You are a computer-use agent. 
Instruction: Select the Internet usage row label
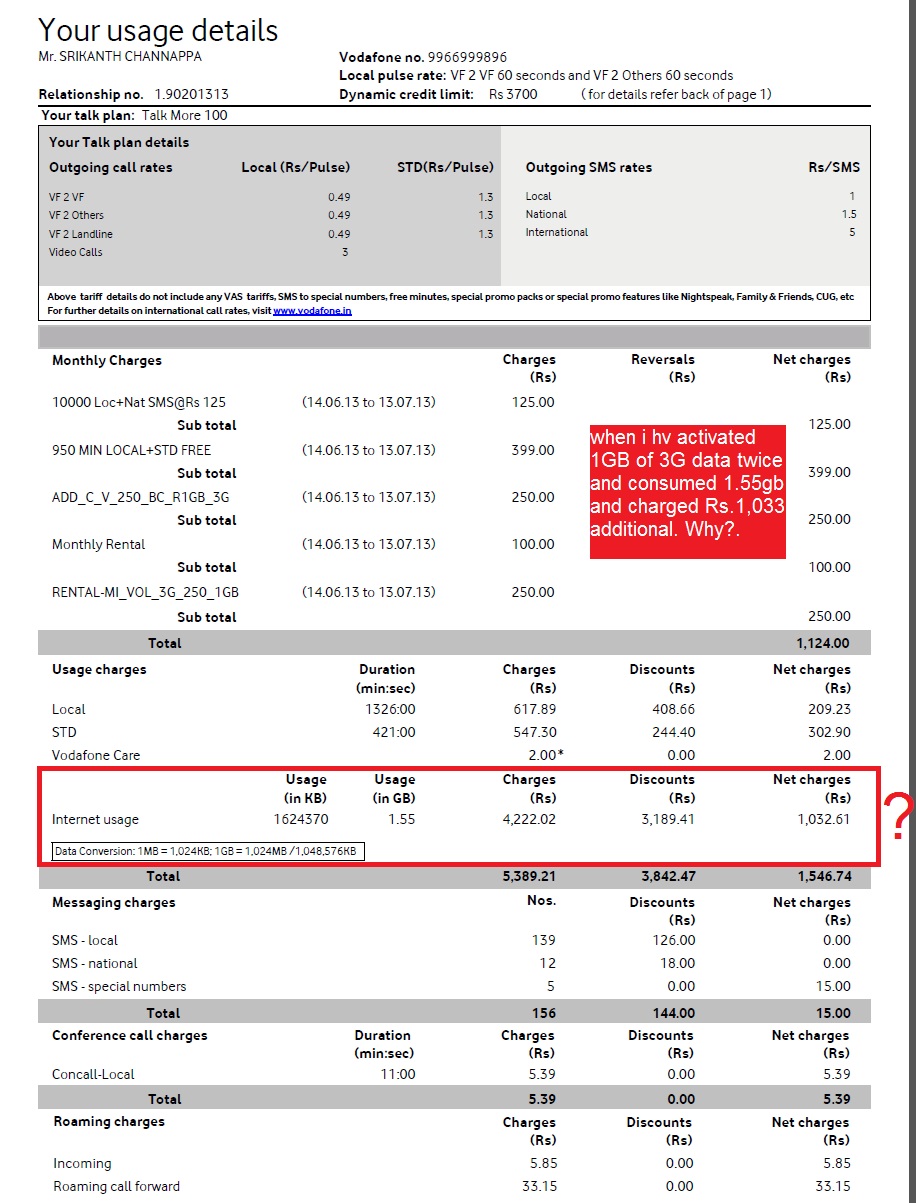[x=95, y=819]
